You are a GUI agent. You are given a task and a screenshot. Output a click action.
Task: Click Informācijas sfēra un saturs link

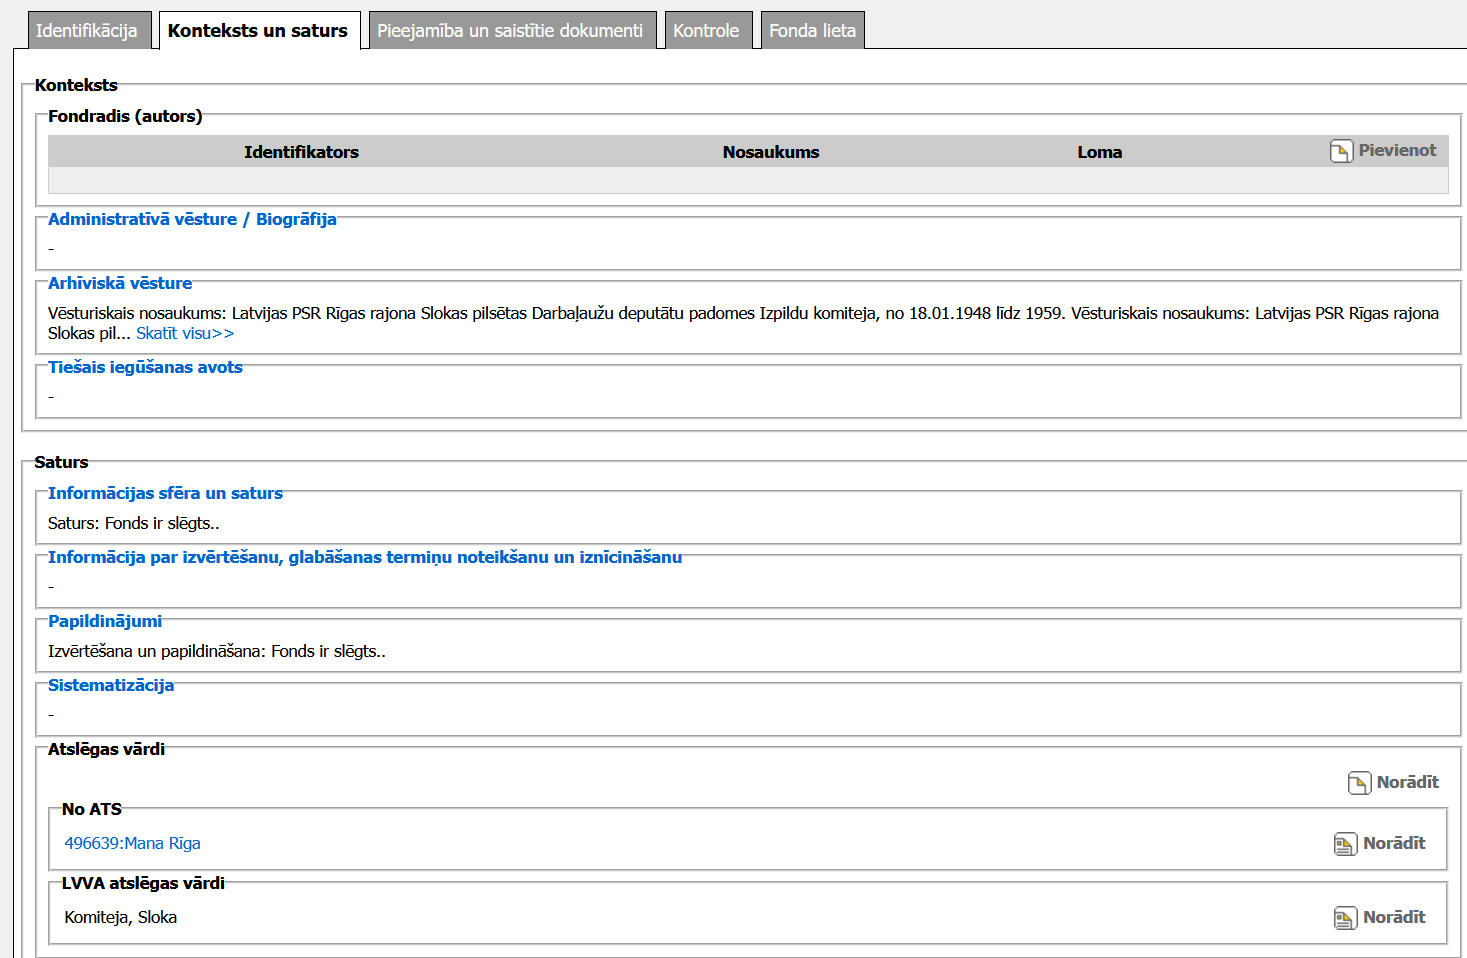click(165, 493)
